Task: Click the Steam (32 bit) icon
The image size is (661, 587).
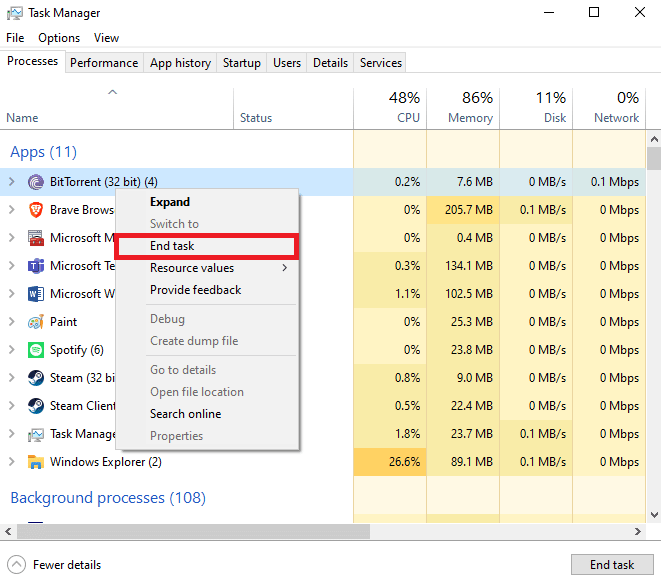Action: click(x=36, y=378)
